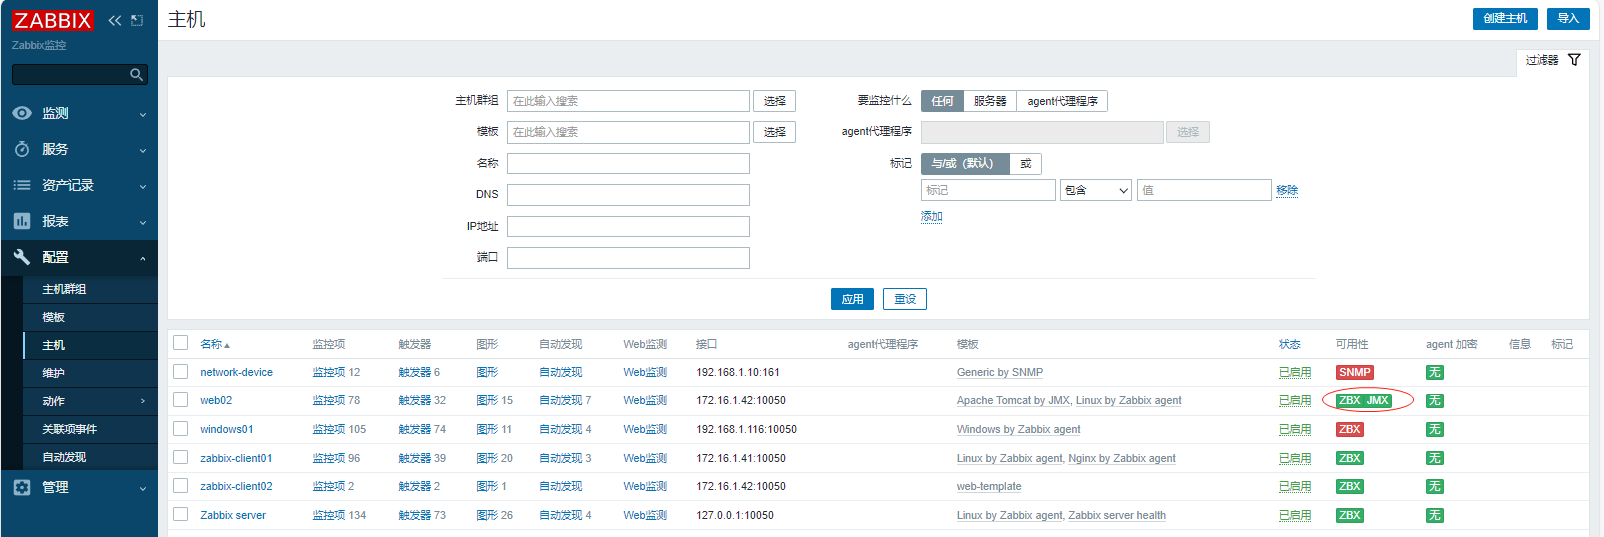Open the zabbix-client01 host link

click(236, 458)
